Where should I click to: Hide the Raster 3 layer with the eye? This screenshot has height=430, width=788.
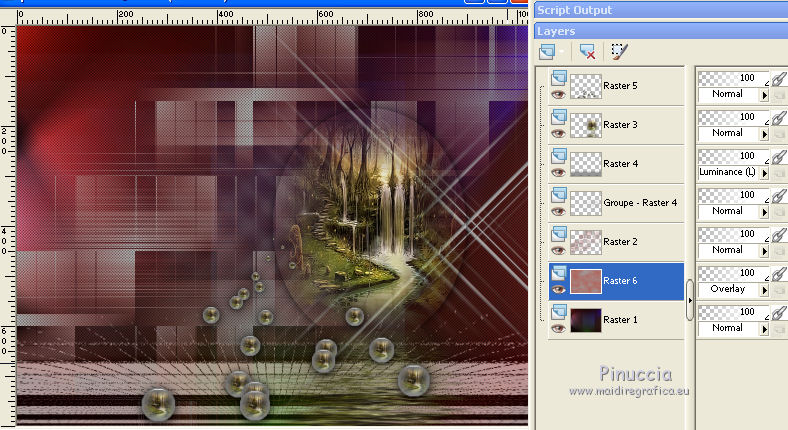click(558, 134)
